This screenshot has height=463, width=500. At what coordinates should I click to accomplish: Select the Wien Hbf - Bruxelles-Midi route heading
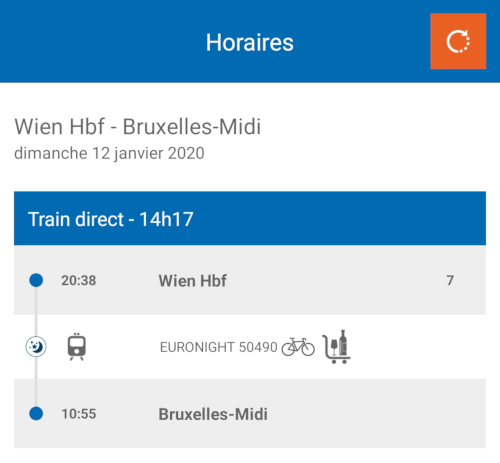tap(138, 127)
